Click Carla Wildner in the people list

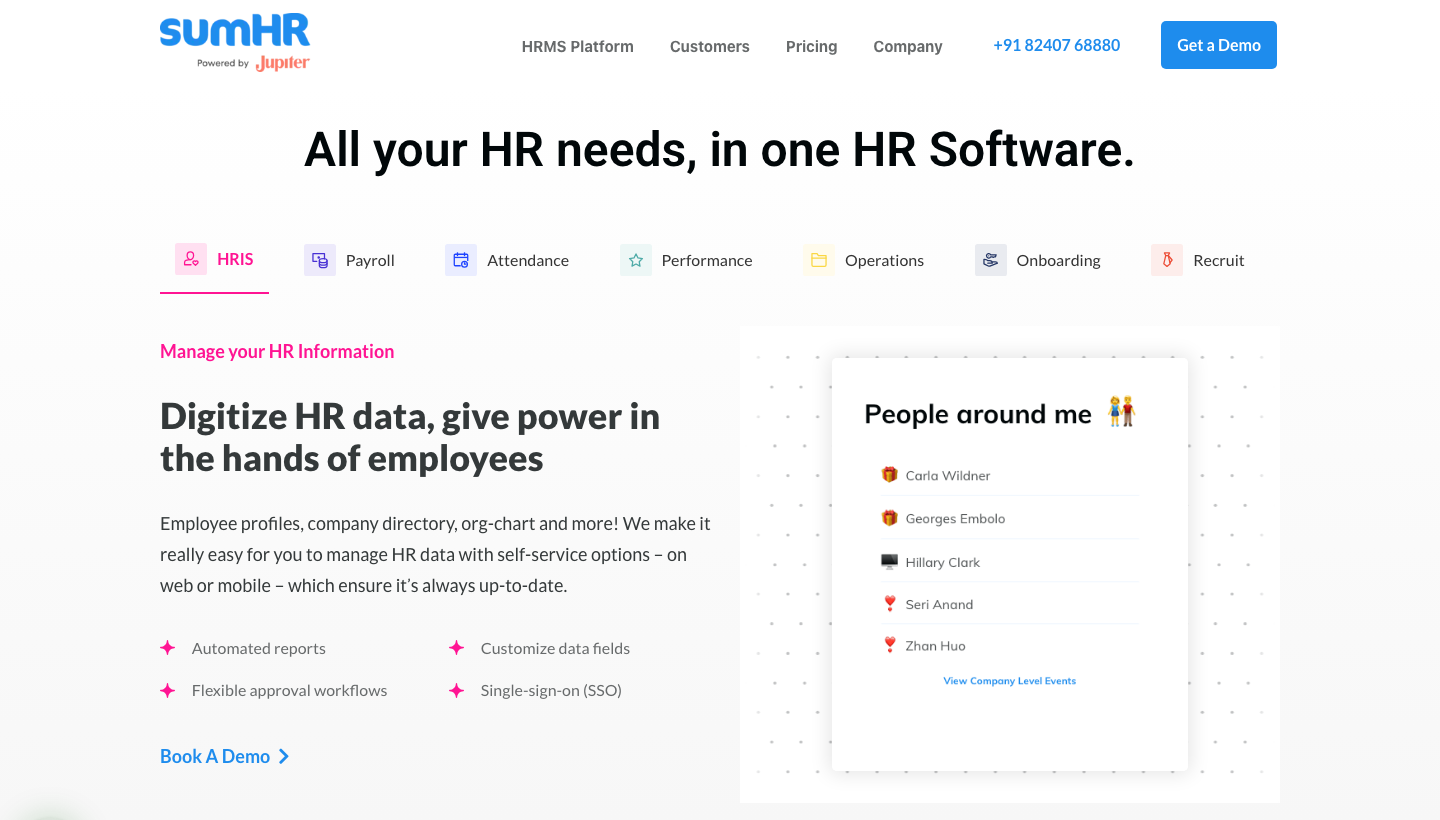(948, 475)
